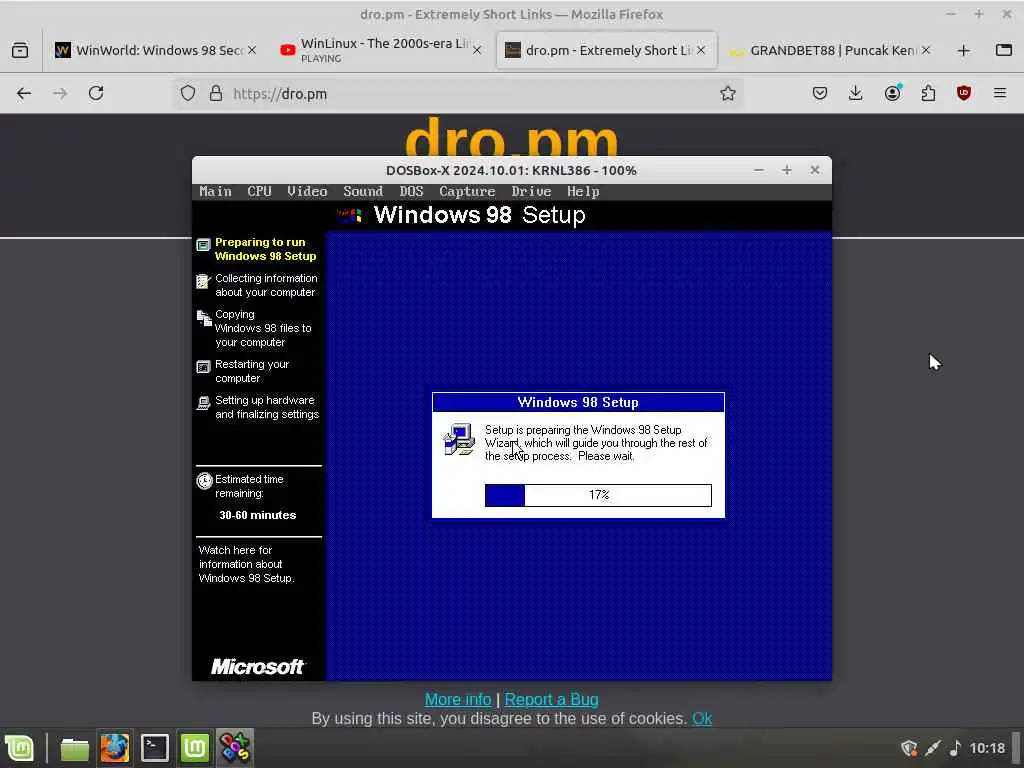Open the file manager from taskbar
Viewport: 1024px width, 768px height.
coord(74,748)
